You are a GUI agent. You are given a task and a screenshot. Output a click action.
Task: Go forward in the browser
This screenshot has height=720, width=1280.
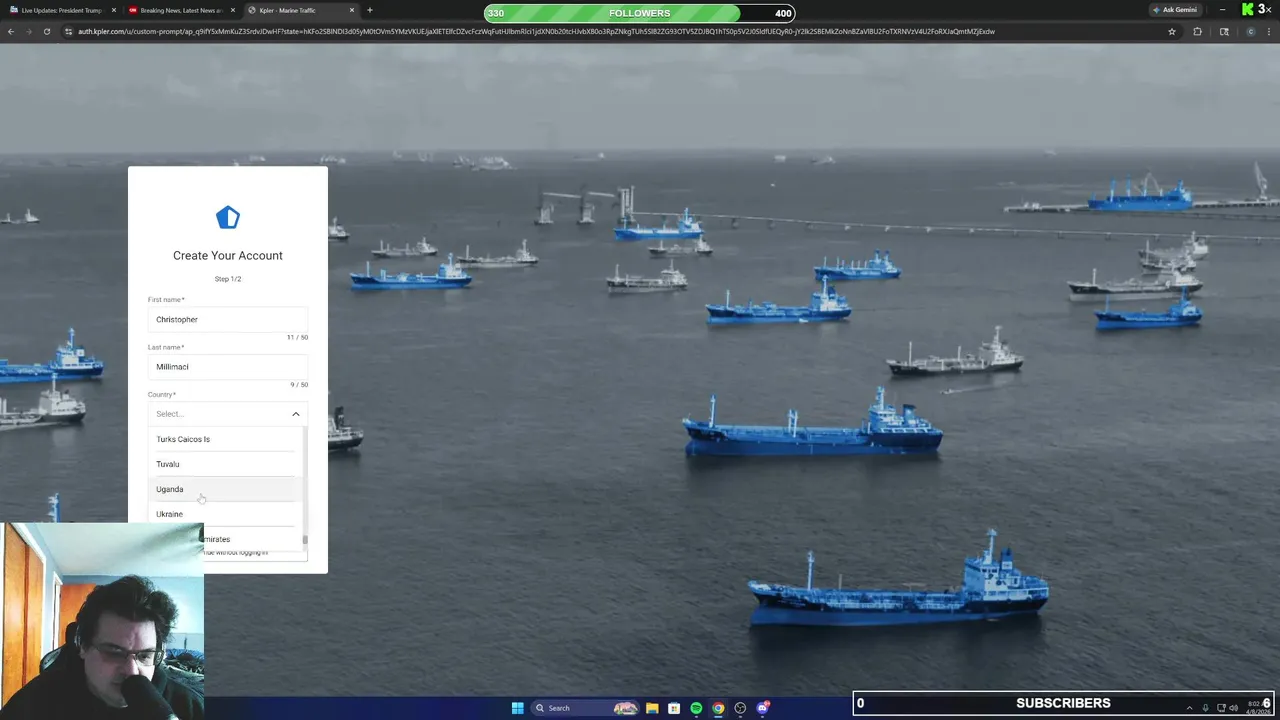point(29,31)
